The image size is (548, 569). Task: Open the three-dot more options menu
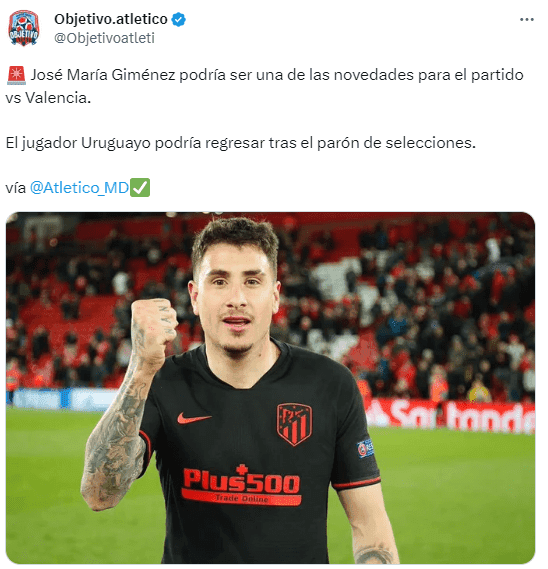[527, 19]
